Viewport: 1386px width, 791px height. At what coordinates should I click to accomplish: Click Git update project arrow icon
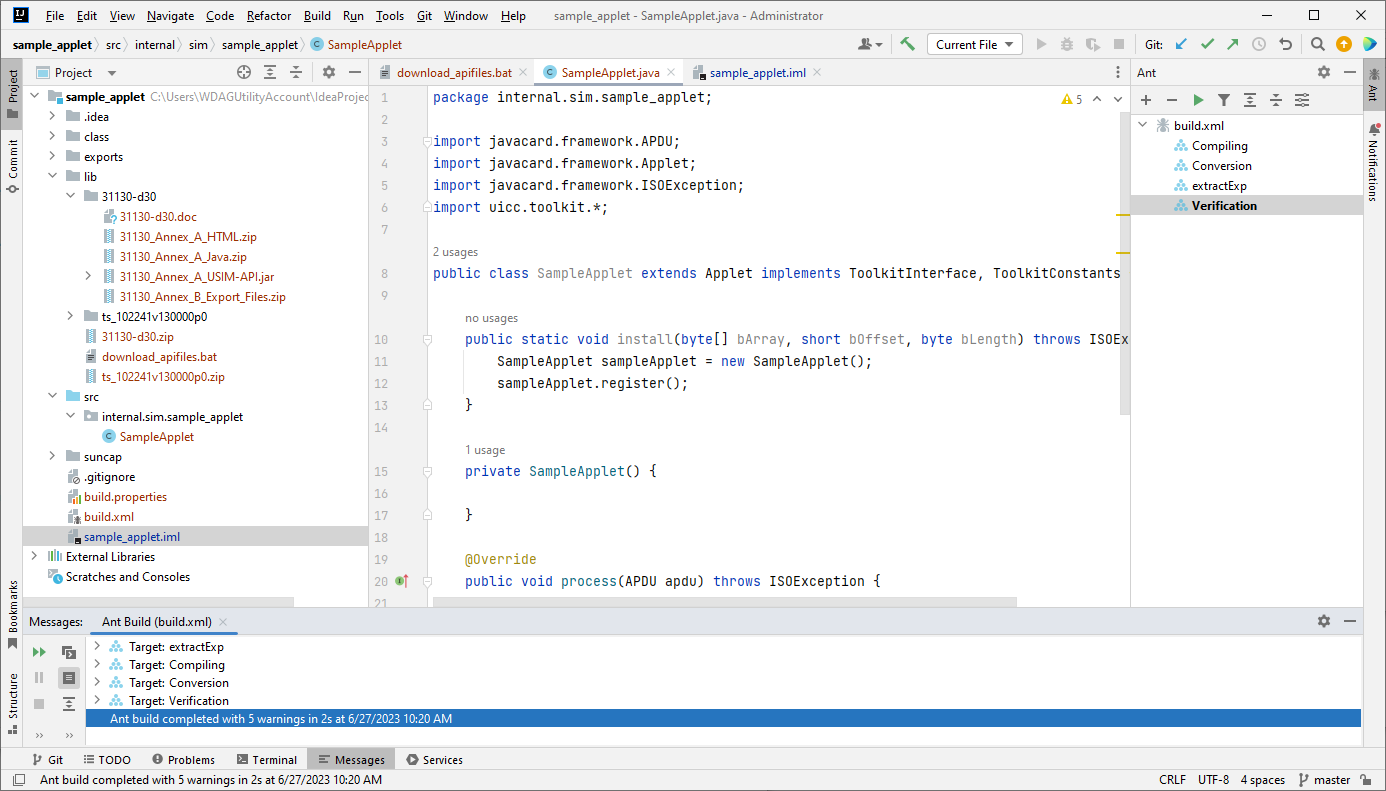coord(1181,44)
